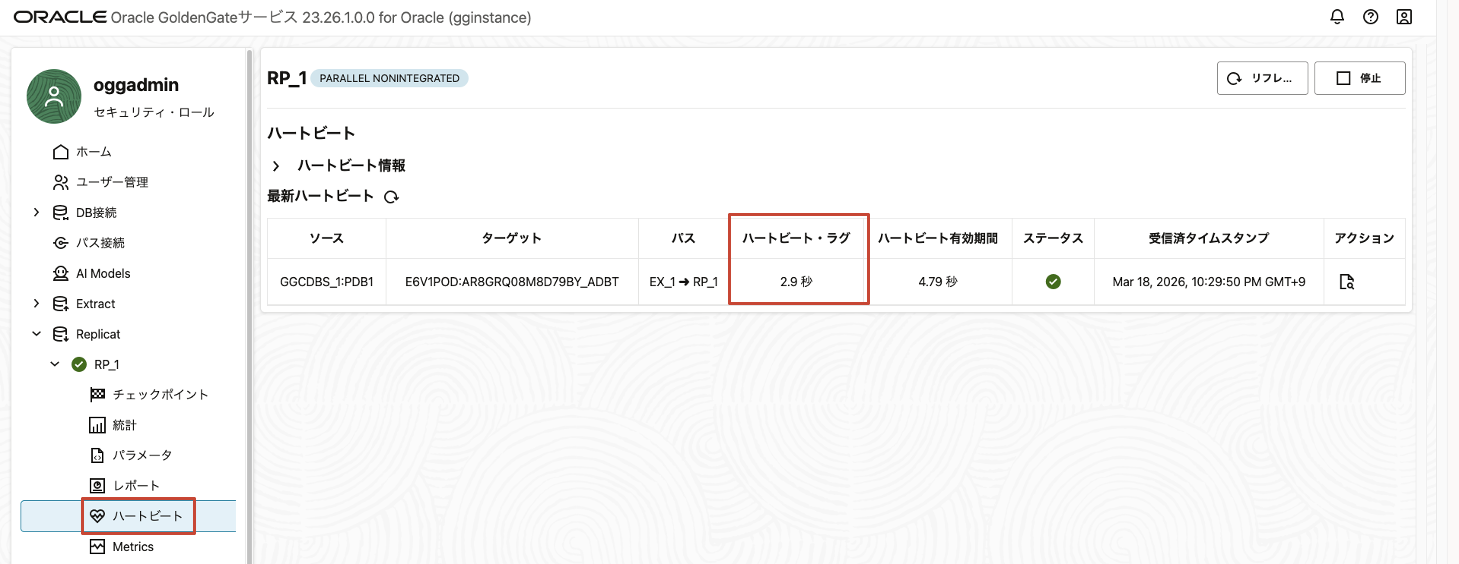Select GGCDBS_1:PDB1 source cell

[x=326, y=282]
